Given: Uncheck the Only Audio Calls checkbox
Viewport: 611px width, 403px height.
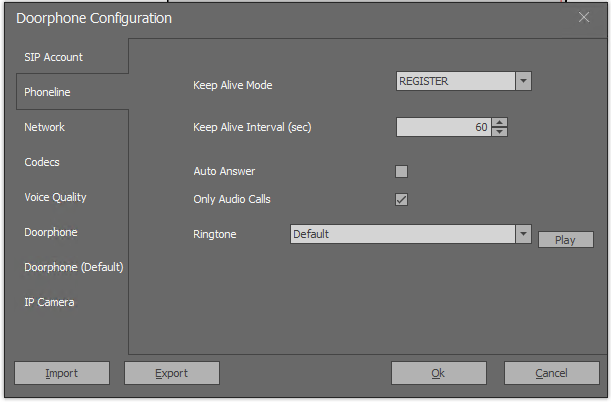Looking at the screenshot, I should [x=401, y=200].
